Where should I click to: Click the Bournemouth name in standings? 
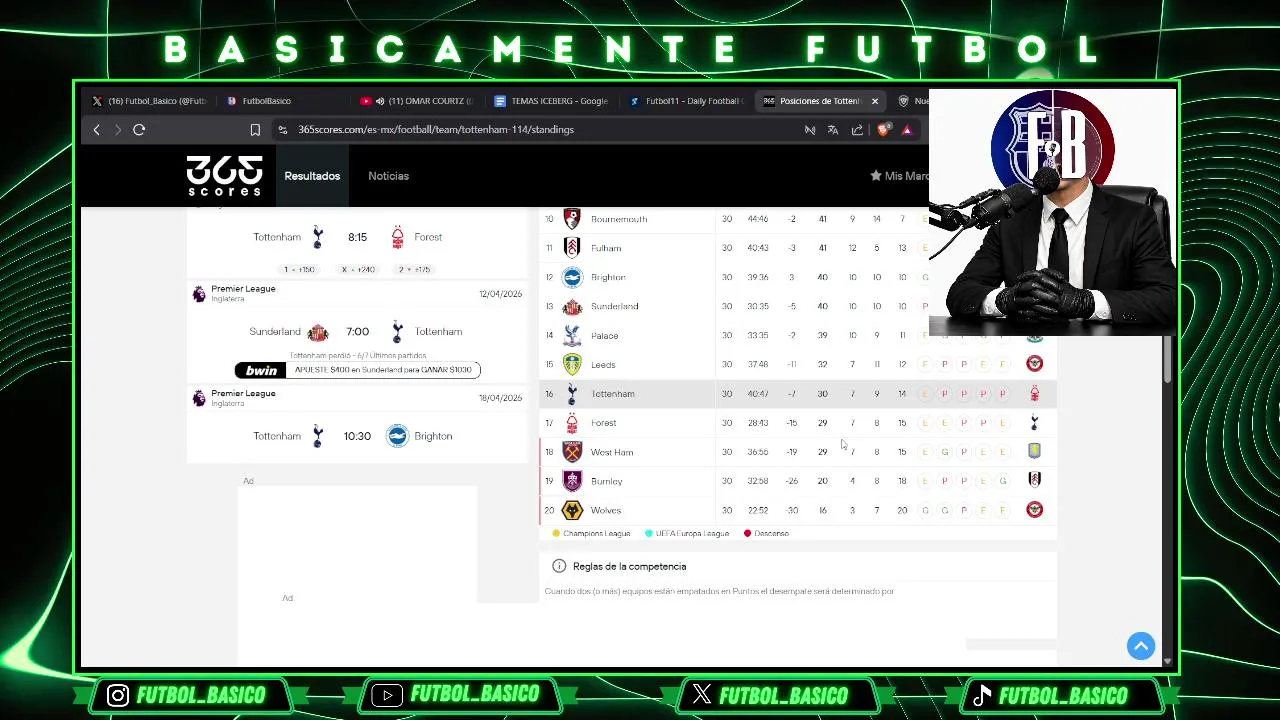(619, 219)
